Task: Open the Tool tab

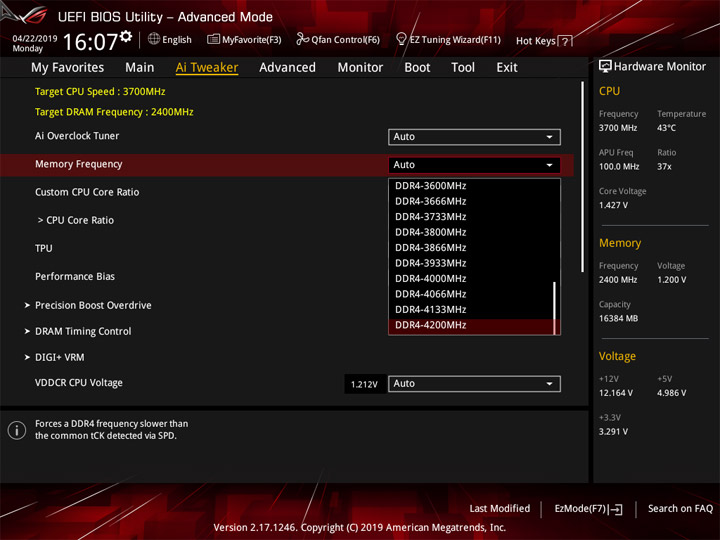Action: pyautogui.click(x=463, y=68)
